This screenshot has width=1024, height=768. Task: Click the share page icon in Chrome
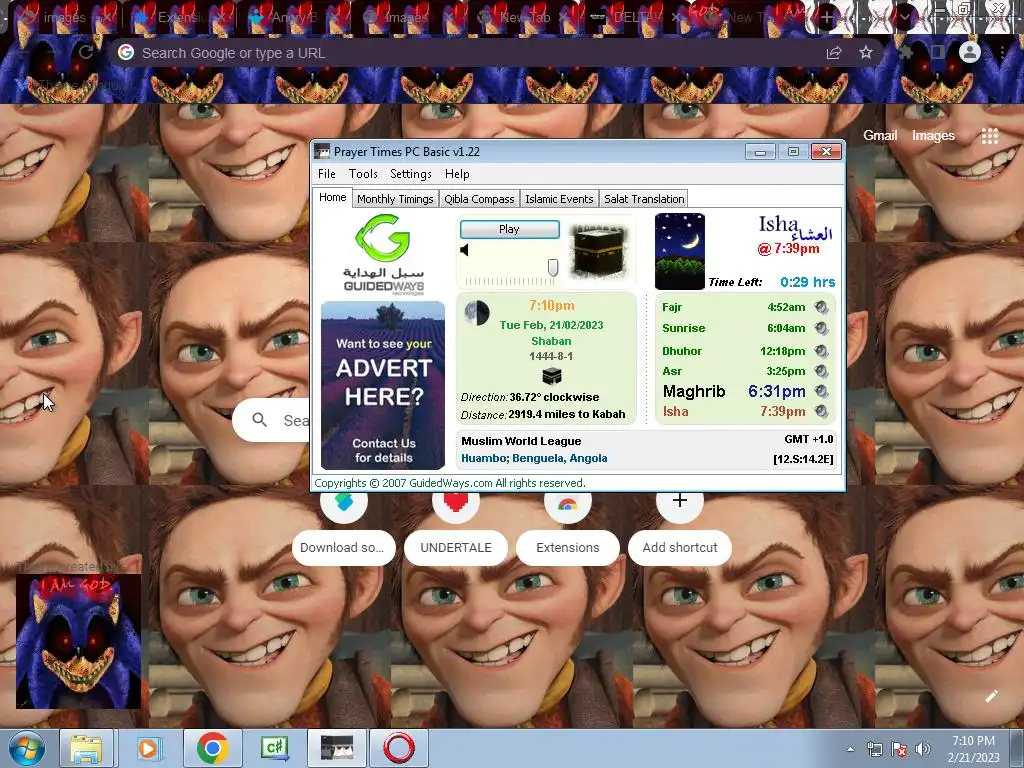point(834,53)
